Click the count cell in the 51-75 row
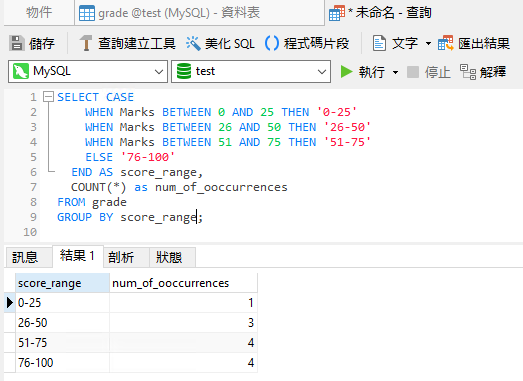Image resolution: width=523 pixels, height=381 pixels. (x=183, y=343)
